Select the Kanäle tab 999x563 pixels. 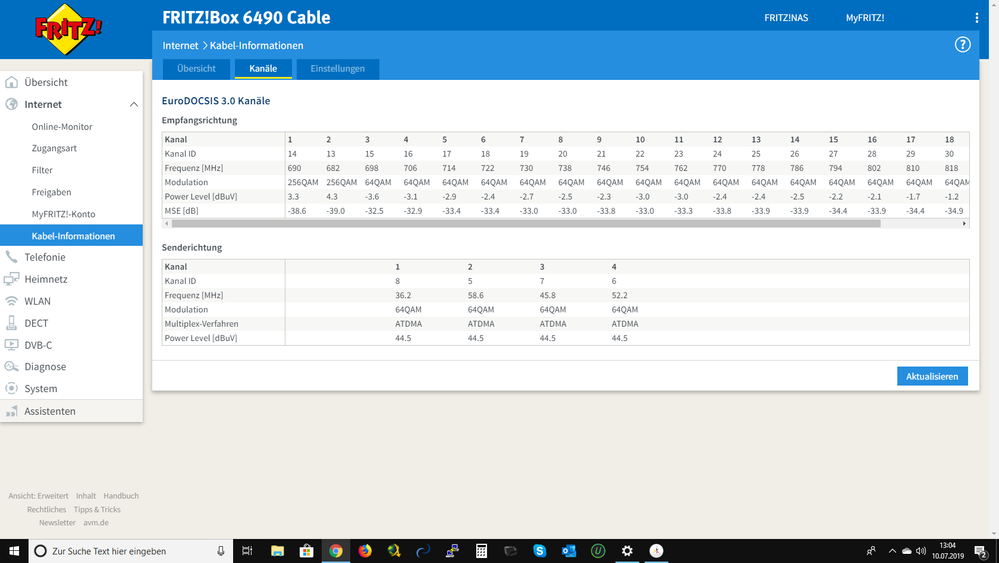(263, 69)
